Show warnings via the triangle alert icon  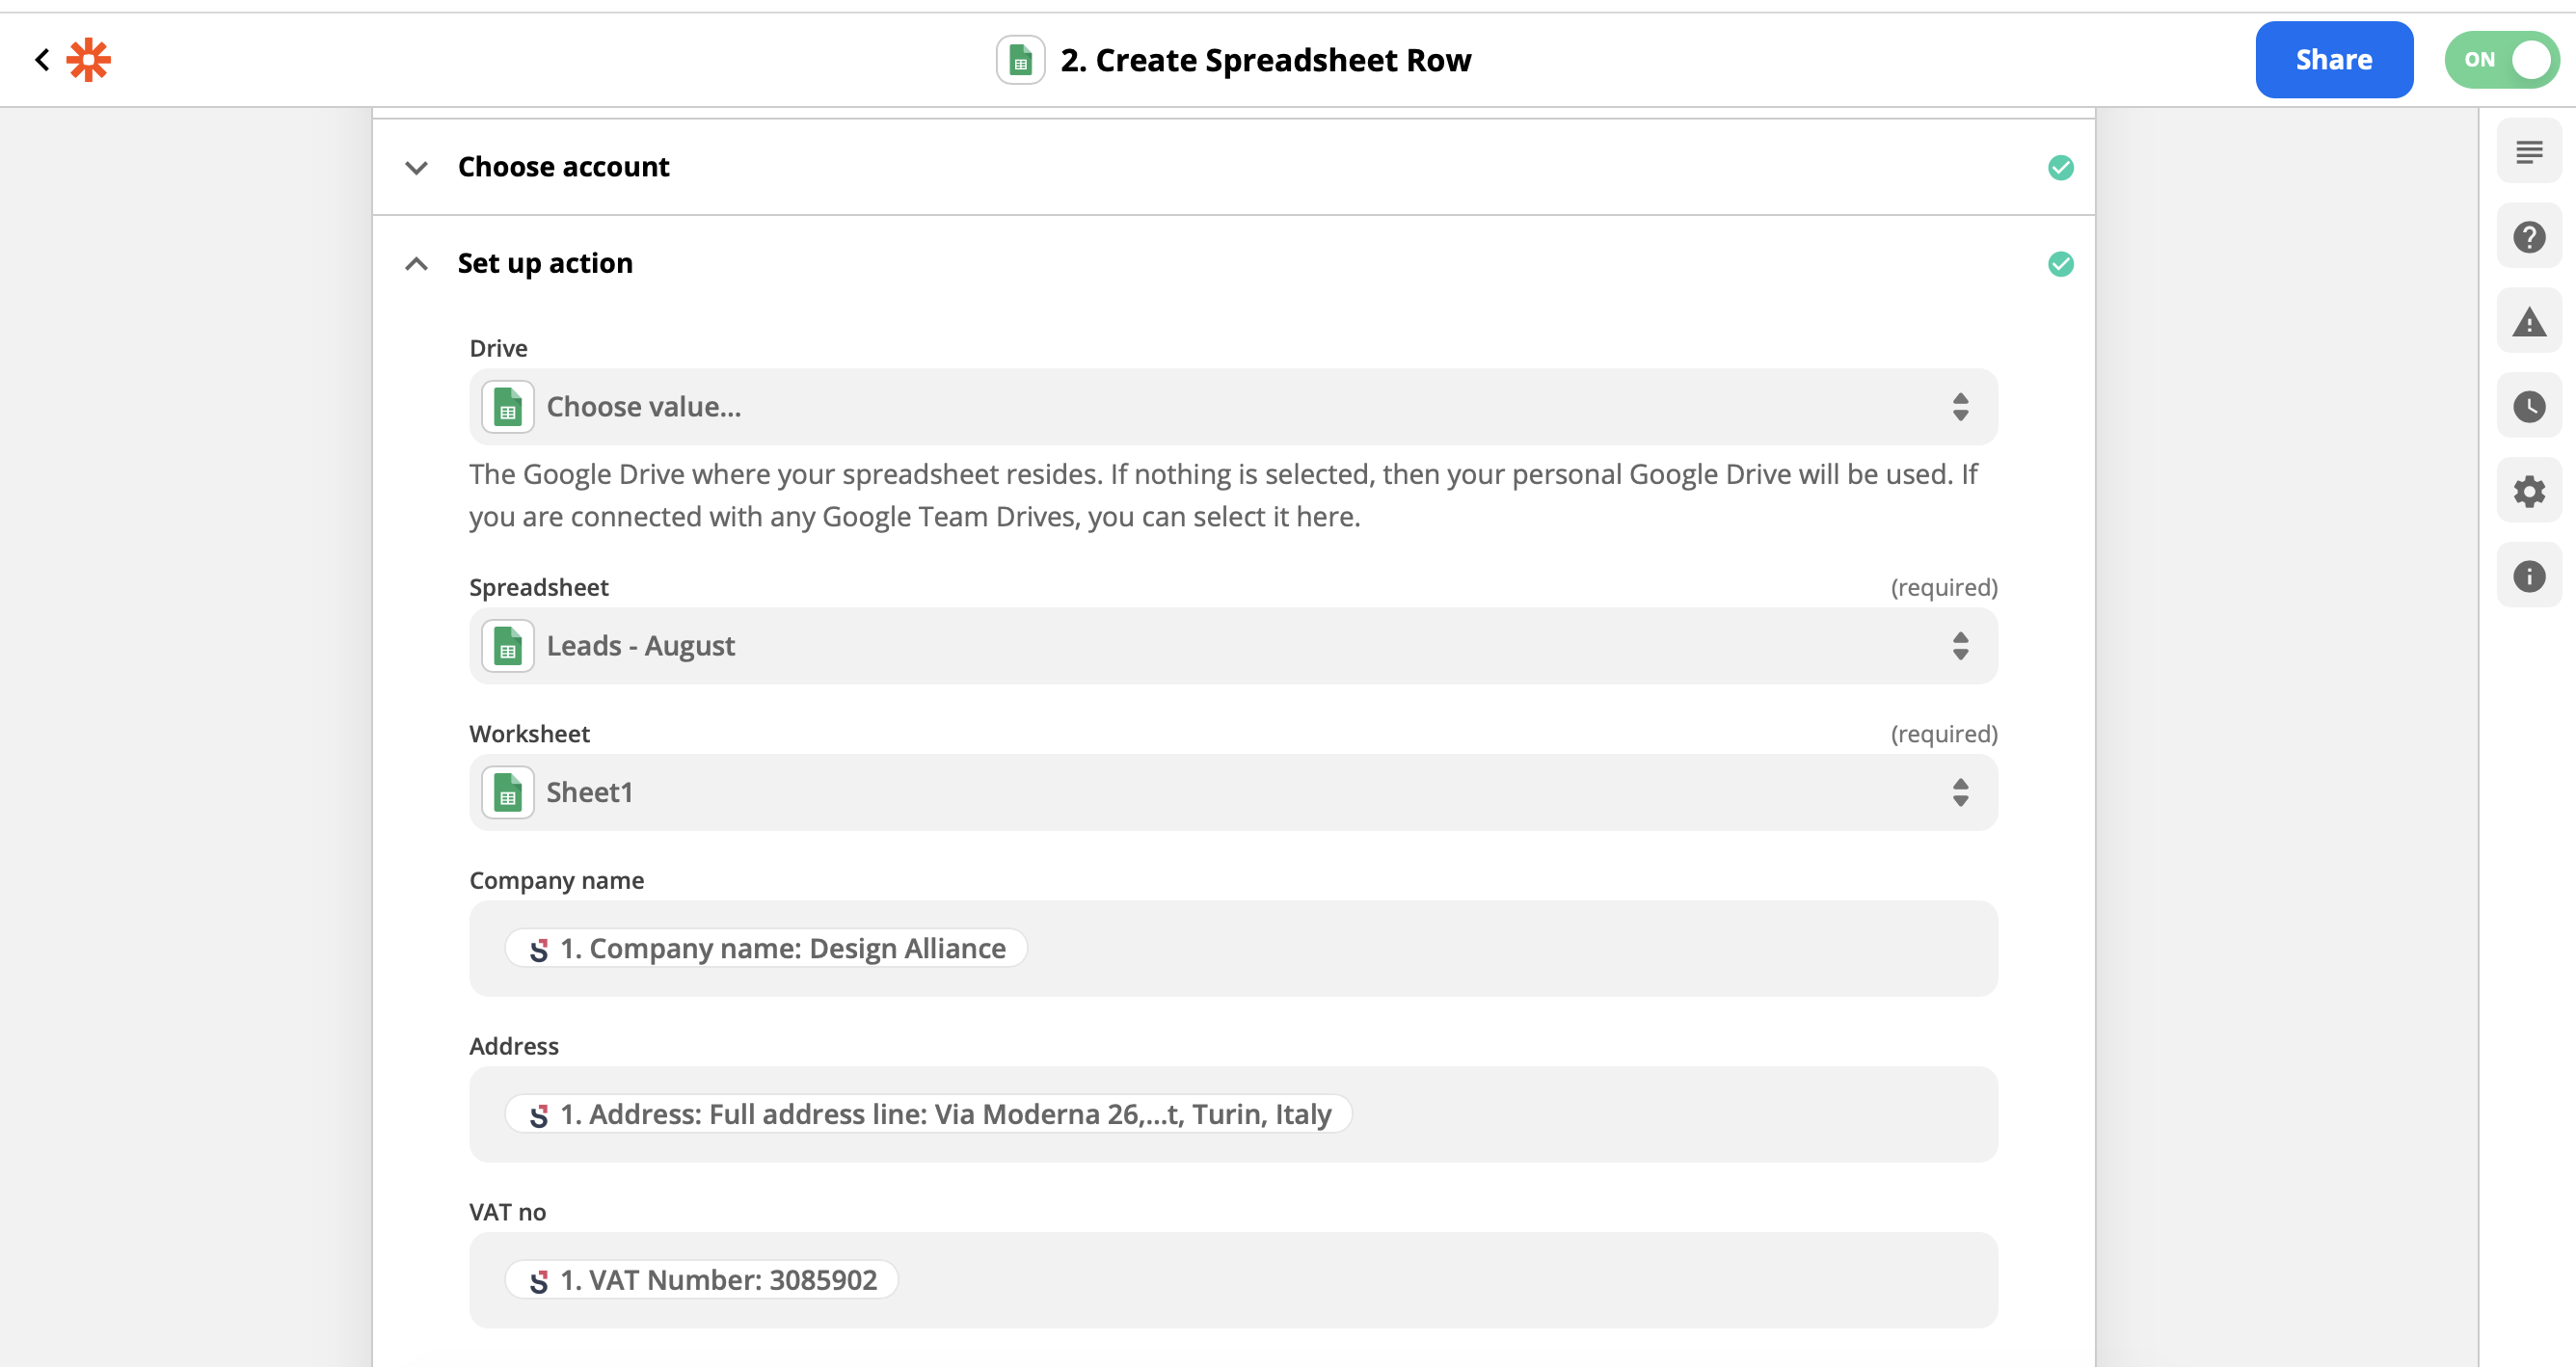(x=2529, y=322)
